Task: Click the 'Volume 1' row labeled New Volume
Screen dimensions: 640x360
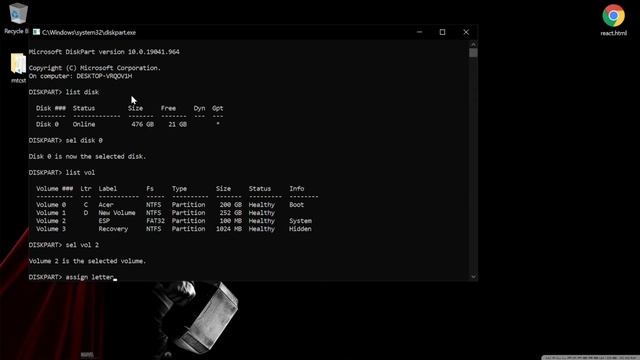Action: 156,213
